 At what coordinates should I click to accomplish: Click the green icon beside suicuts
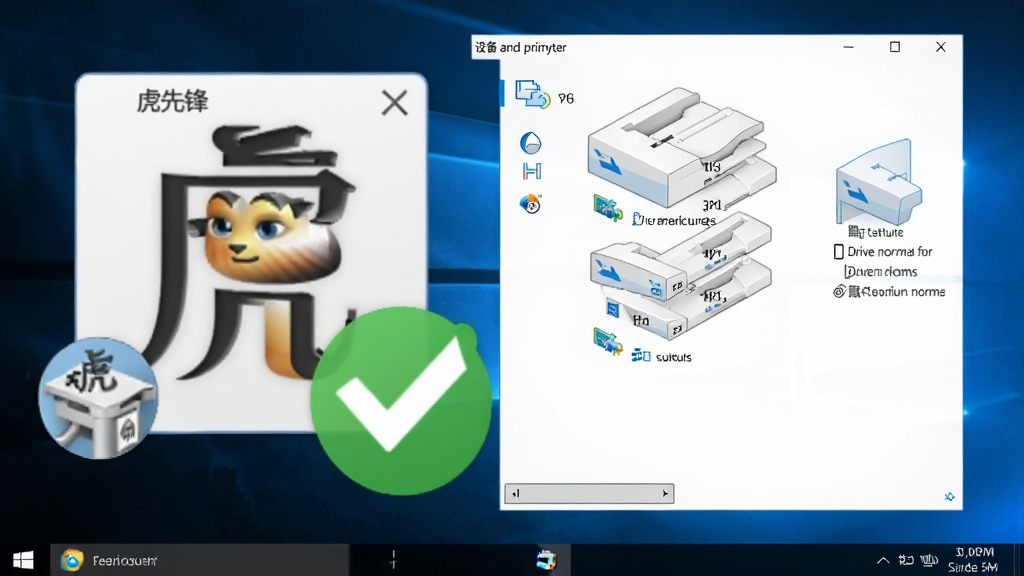(608, 342)
